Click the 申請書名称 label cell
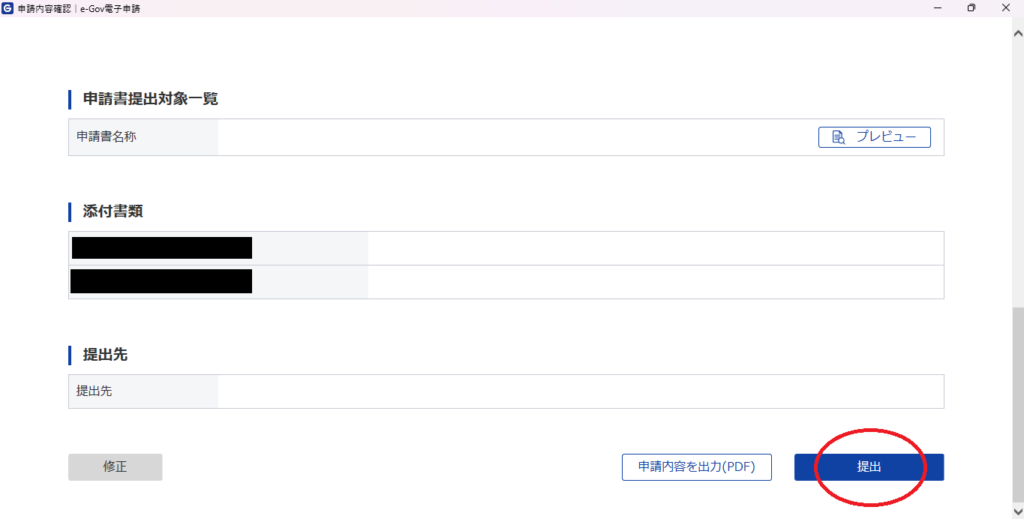1024x519 pixels. [x=142, y=137]
